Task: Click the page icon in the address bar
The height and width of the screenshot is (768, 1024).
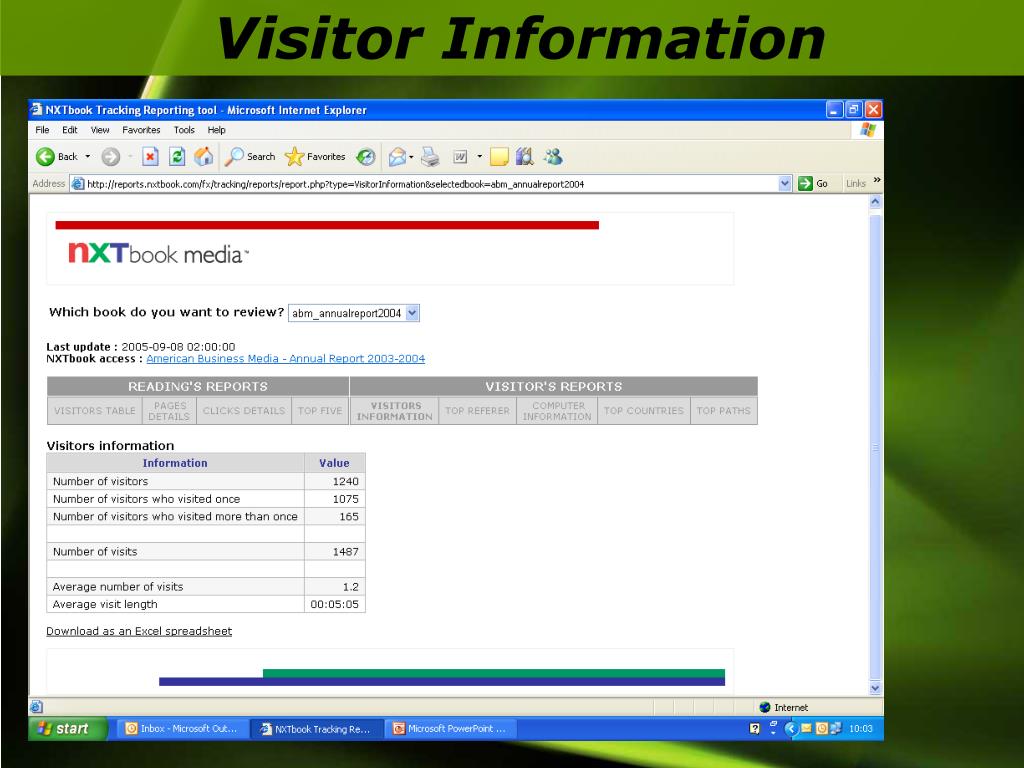Action: [x=78, y=184]
